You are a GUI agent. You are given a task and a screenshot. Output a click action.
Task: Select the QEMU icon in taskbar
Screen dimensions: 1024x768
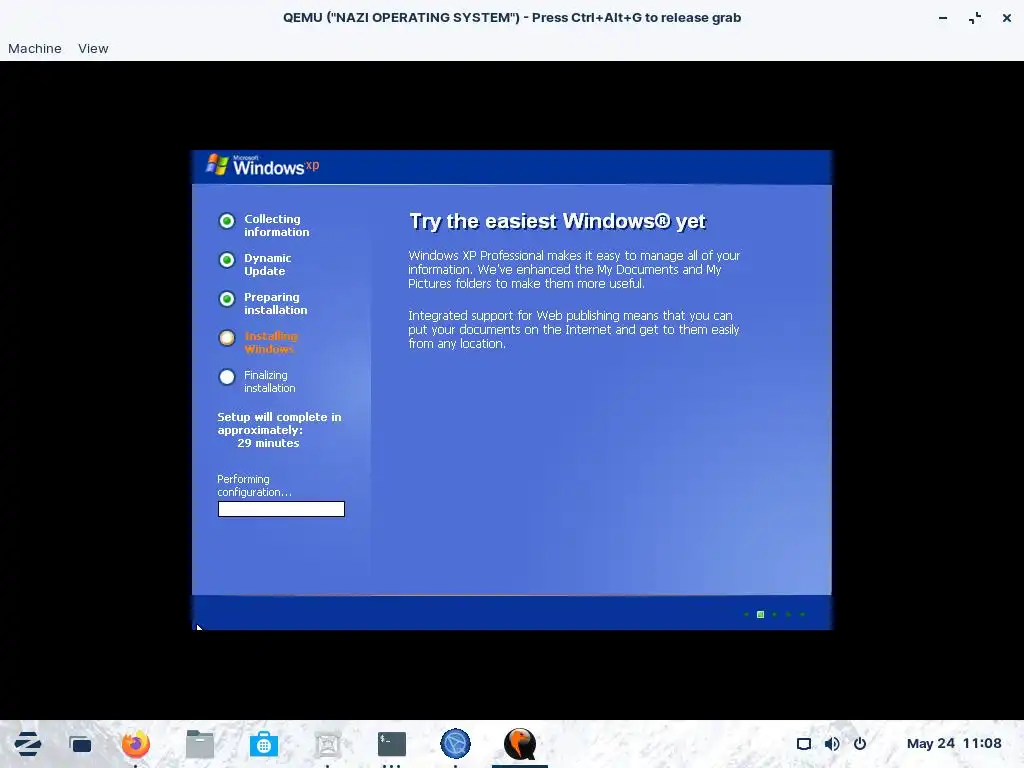[520, 744]
